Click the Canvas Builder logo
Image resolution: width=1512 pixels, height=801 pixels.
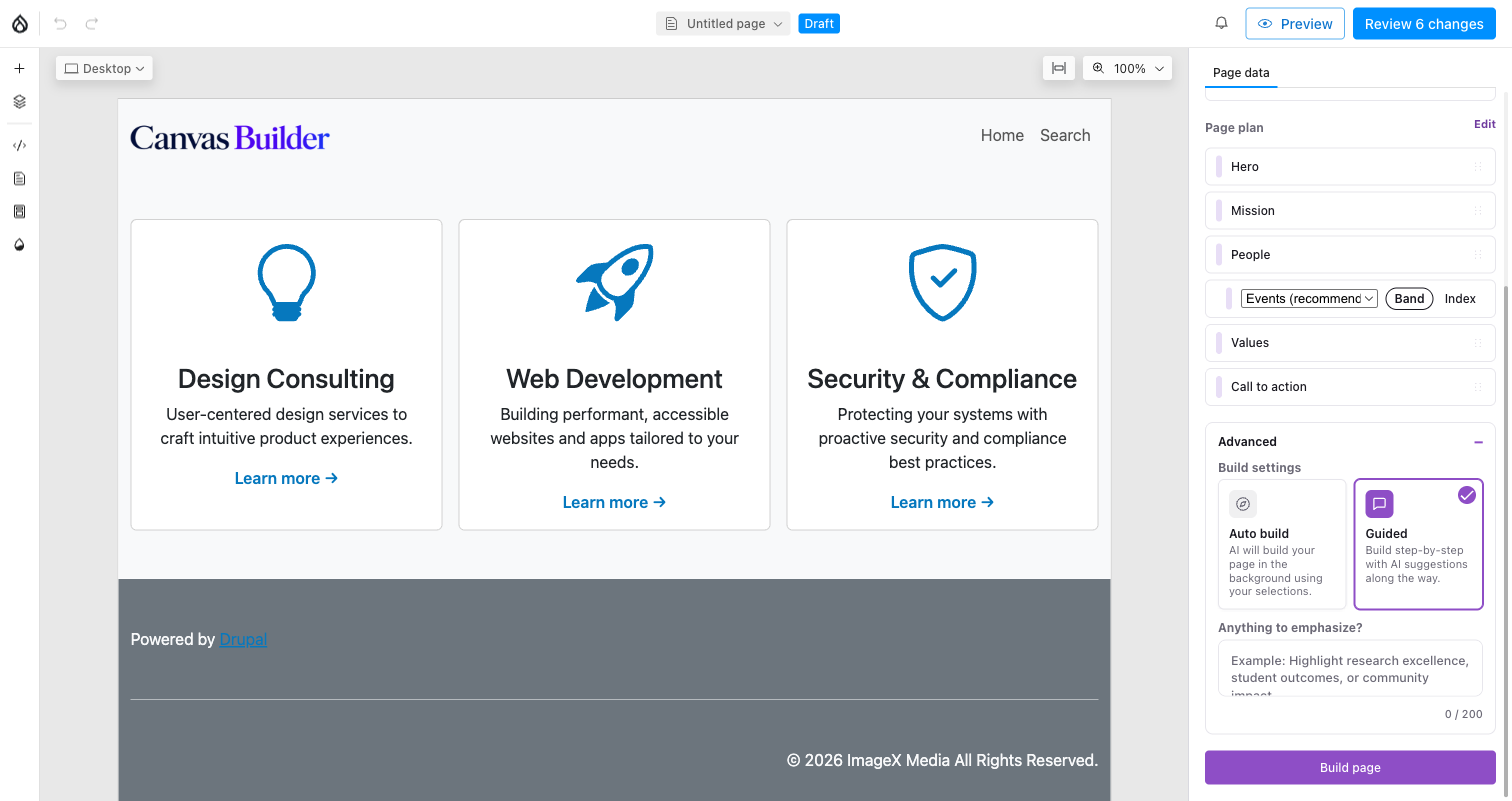pyautogui.click(x=230, y=138)
